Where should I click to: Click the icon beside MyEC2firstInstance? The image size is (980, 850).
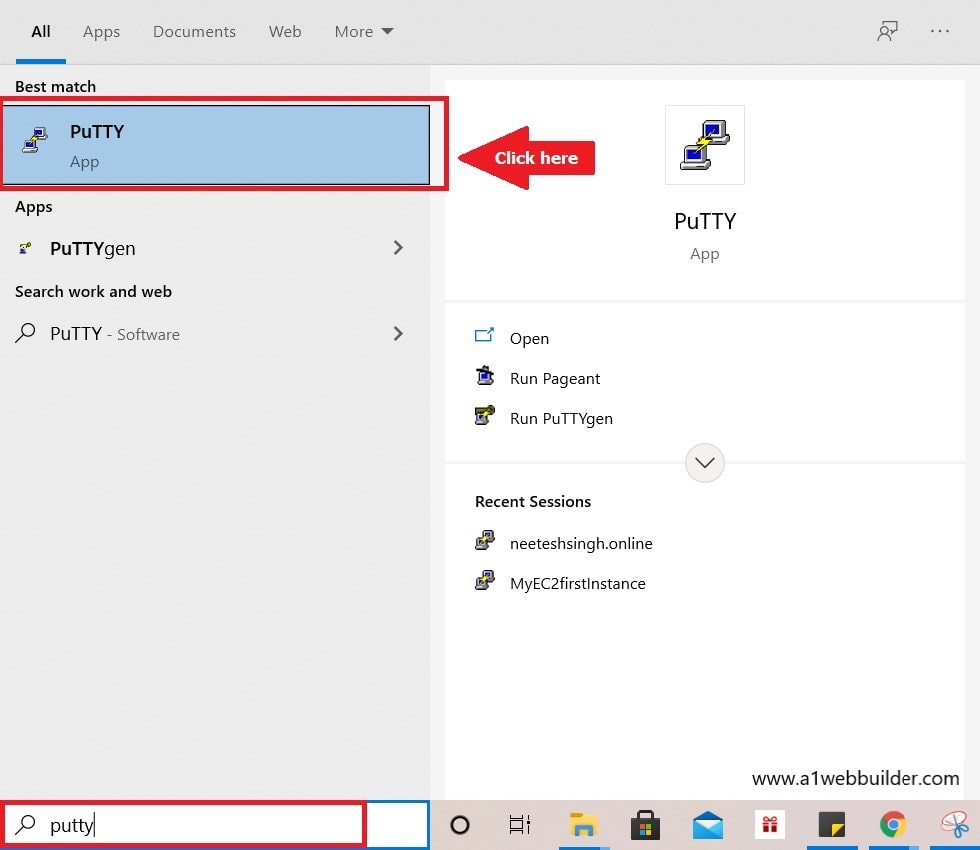click(485, 580)
